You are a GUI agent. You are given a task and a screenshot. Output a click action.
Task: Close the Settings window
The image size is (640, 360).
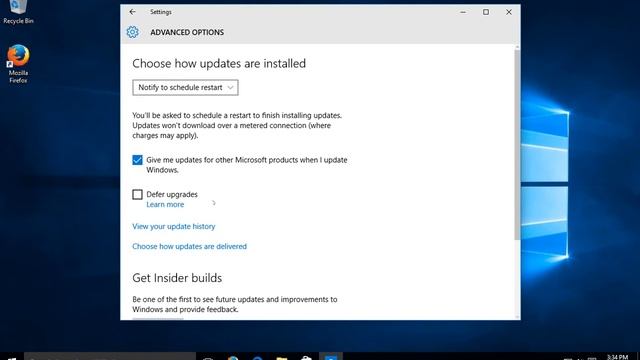509,12
